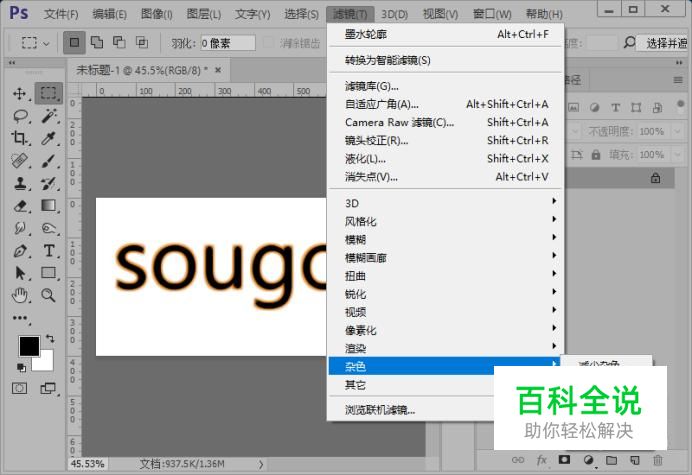The width and height of the screenshot is (692, 475).
Task: Open Filter Gallery from the menu
Action: tap(446, 86)
